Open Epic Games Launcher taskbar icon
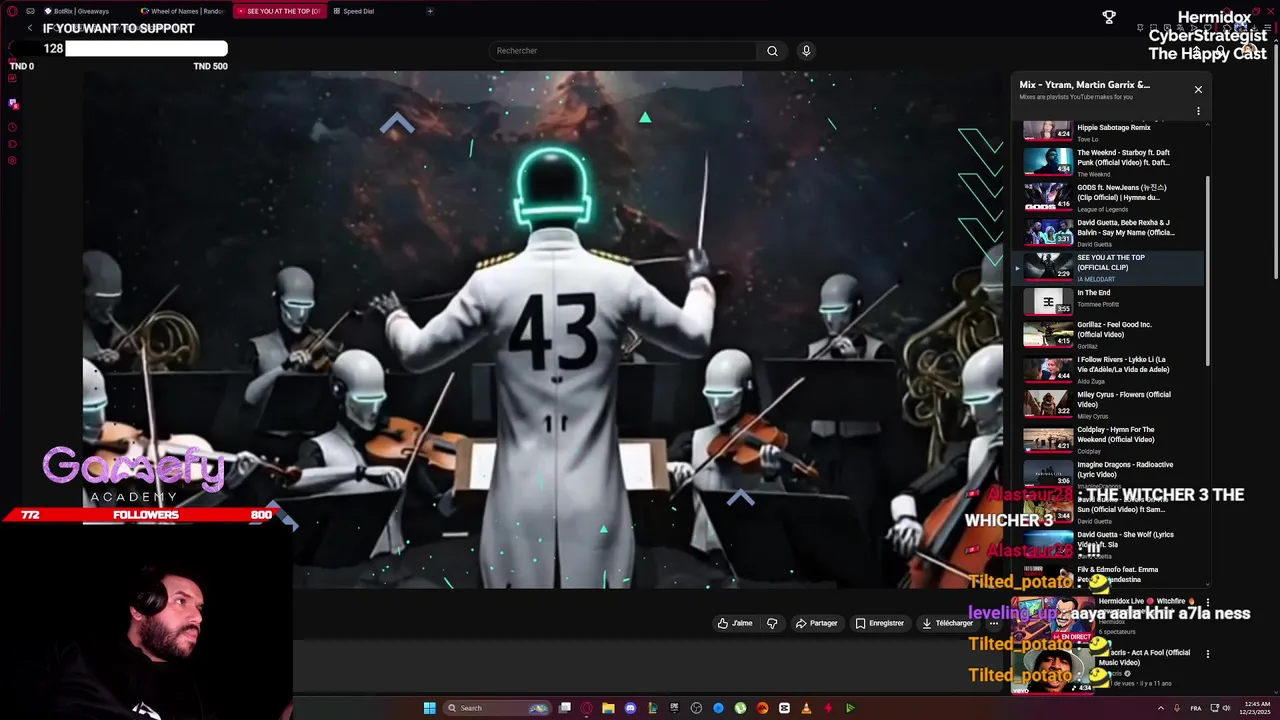The width and height of the screenshot is (1280, 720). [x=675, y=708]
